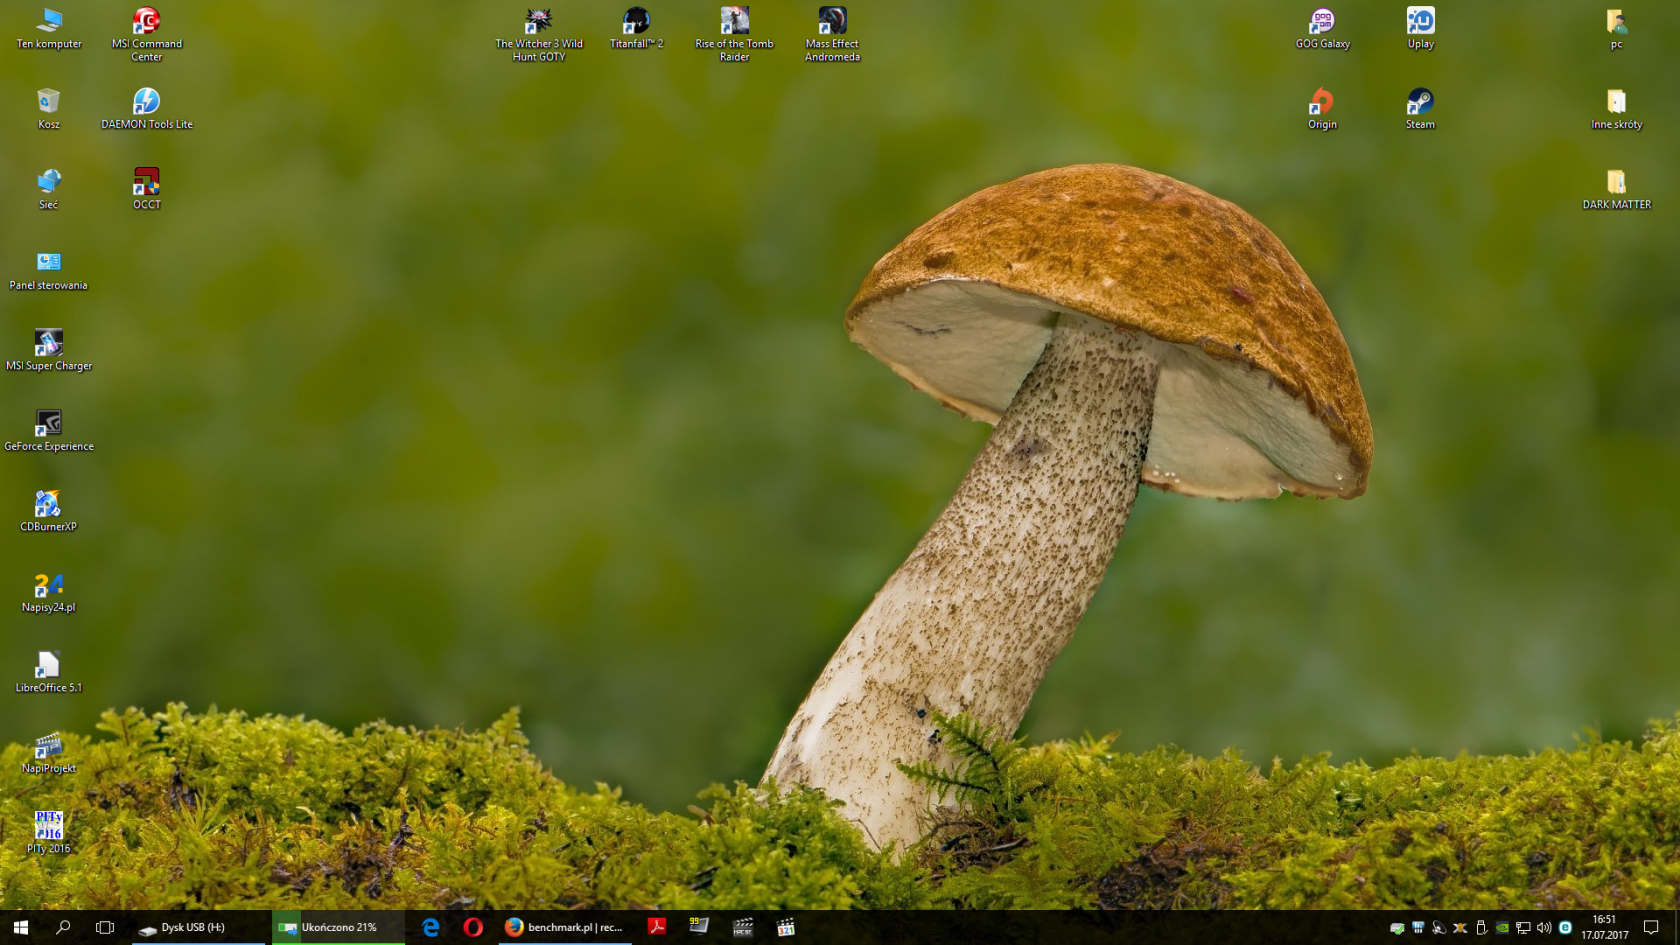1680x945 pixels.
Task: Select the GOG Galaxy shortcut
Action: 1323,28
